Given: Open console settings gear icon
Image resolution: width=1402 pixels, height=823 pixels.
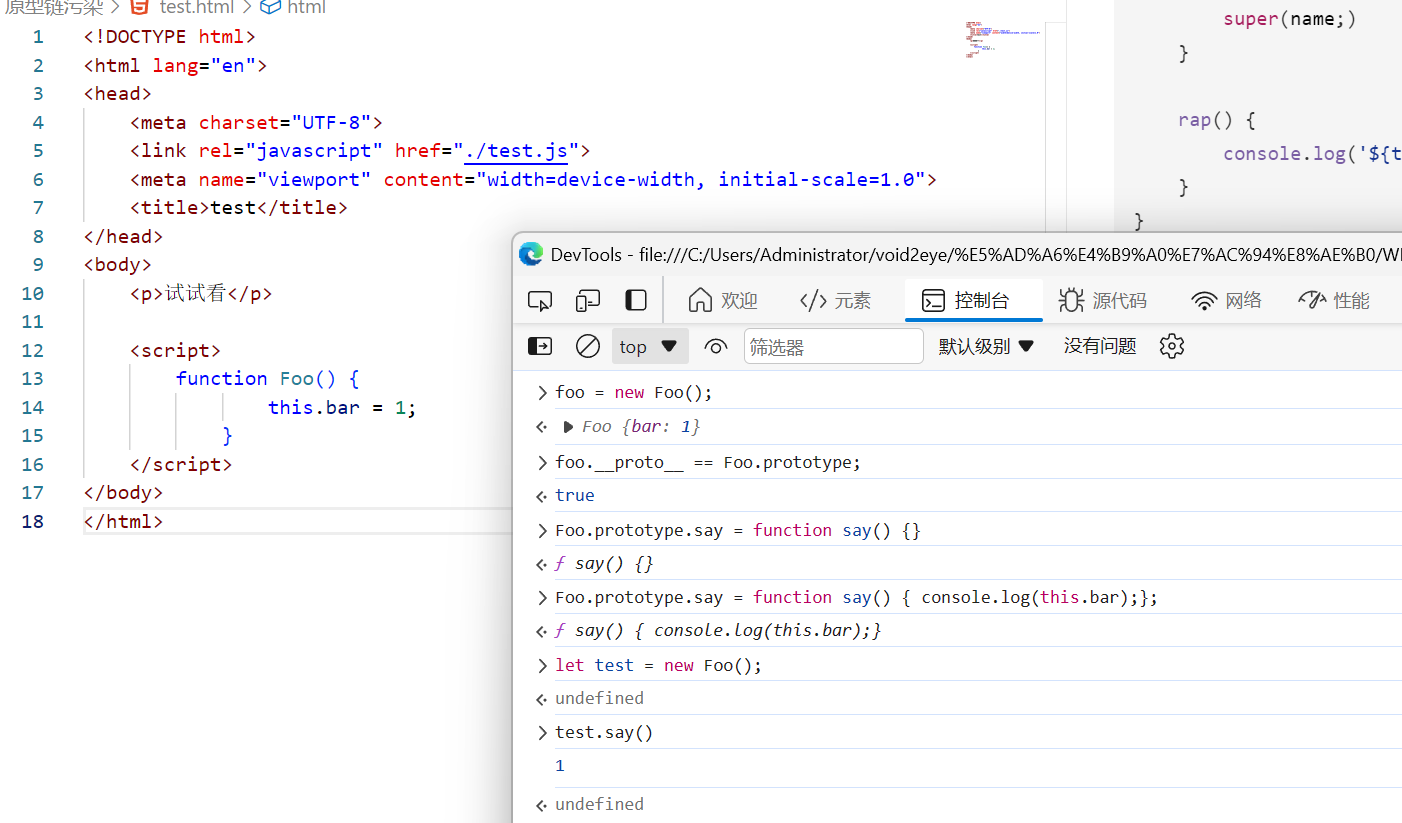Looking at the screenshot, I should tap(1172, 346).
